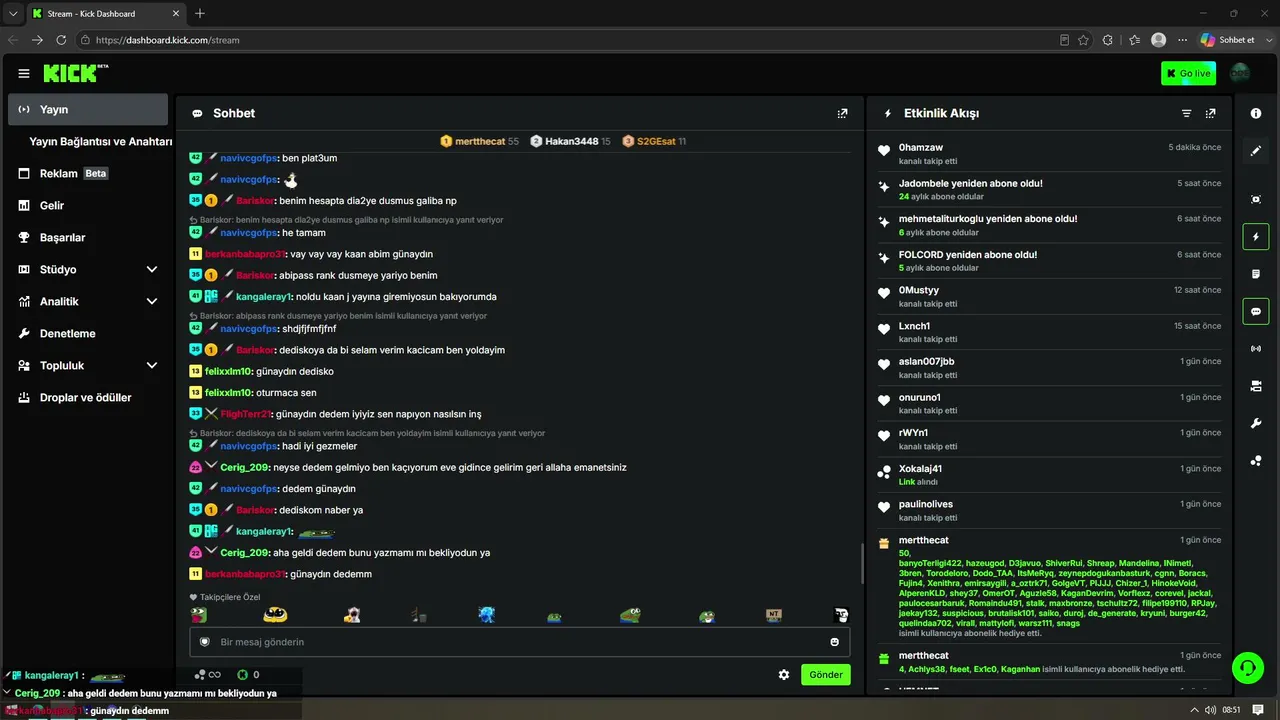Pop out the Etkinlik Akışı panel
1280x720 pixels.
[x=1211, y=114]
